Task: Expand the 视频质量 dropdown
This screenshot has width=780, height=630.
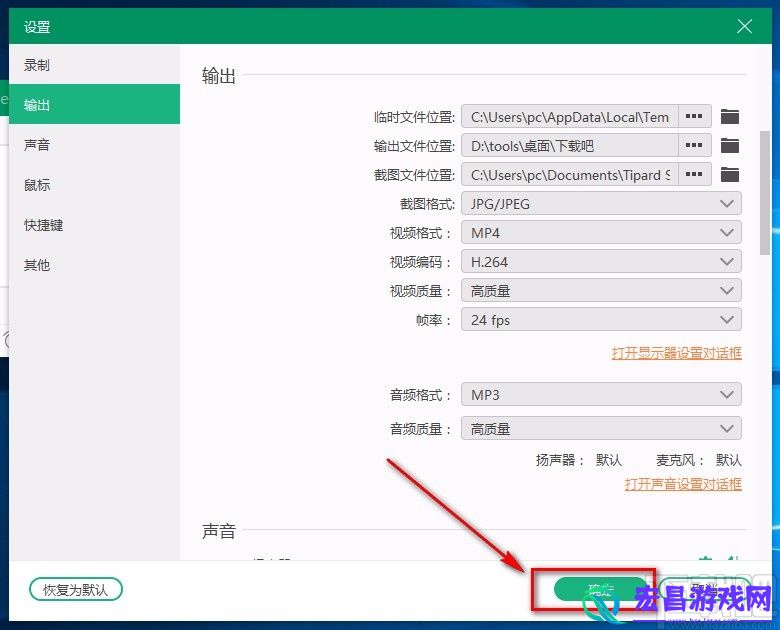Action: [601, 291]
